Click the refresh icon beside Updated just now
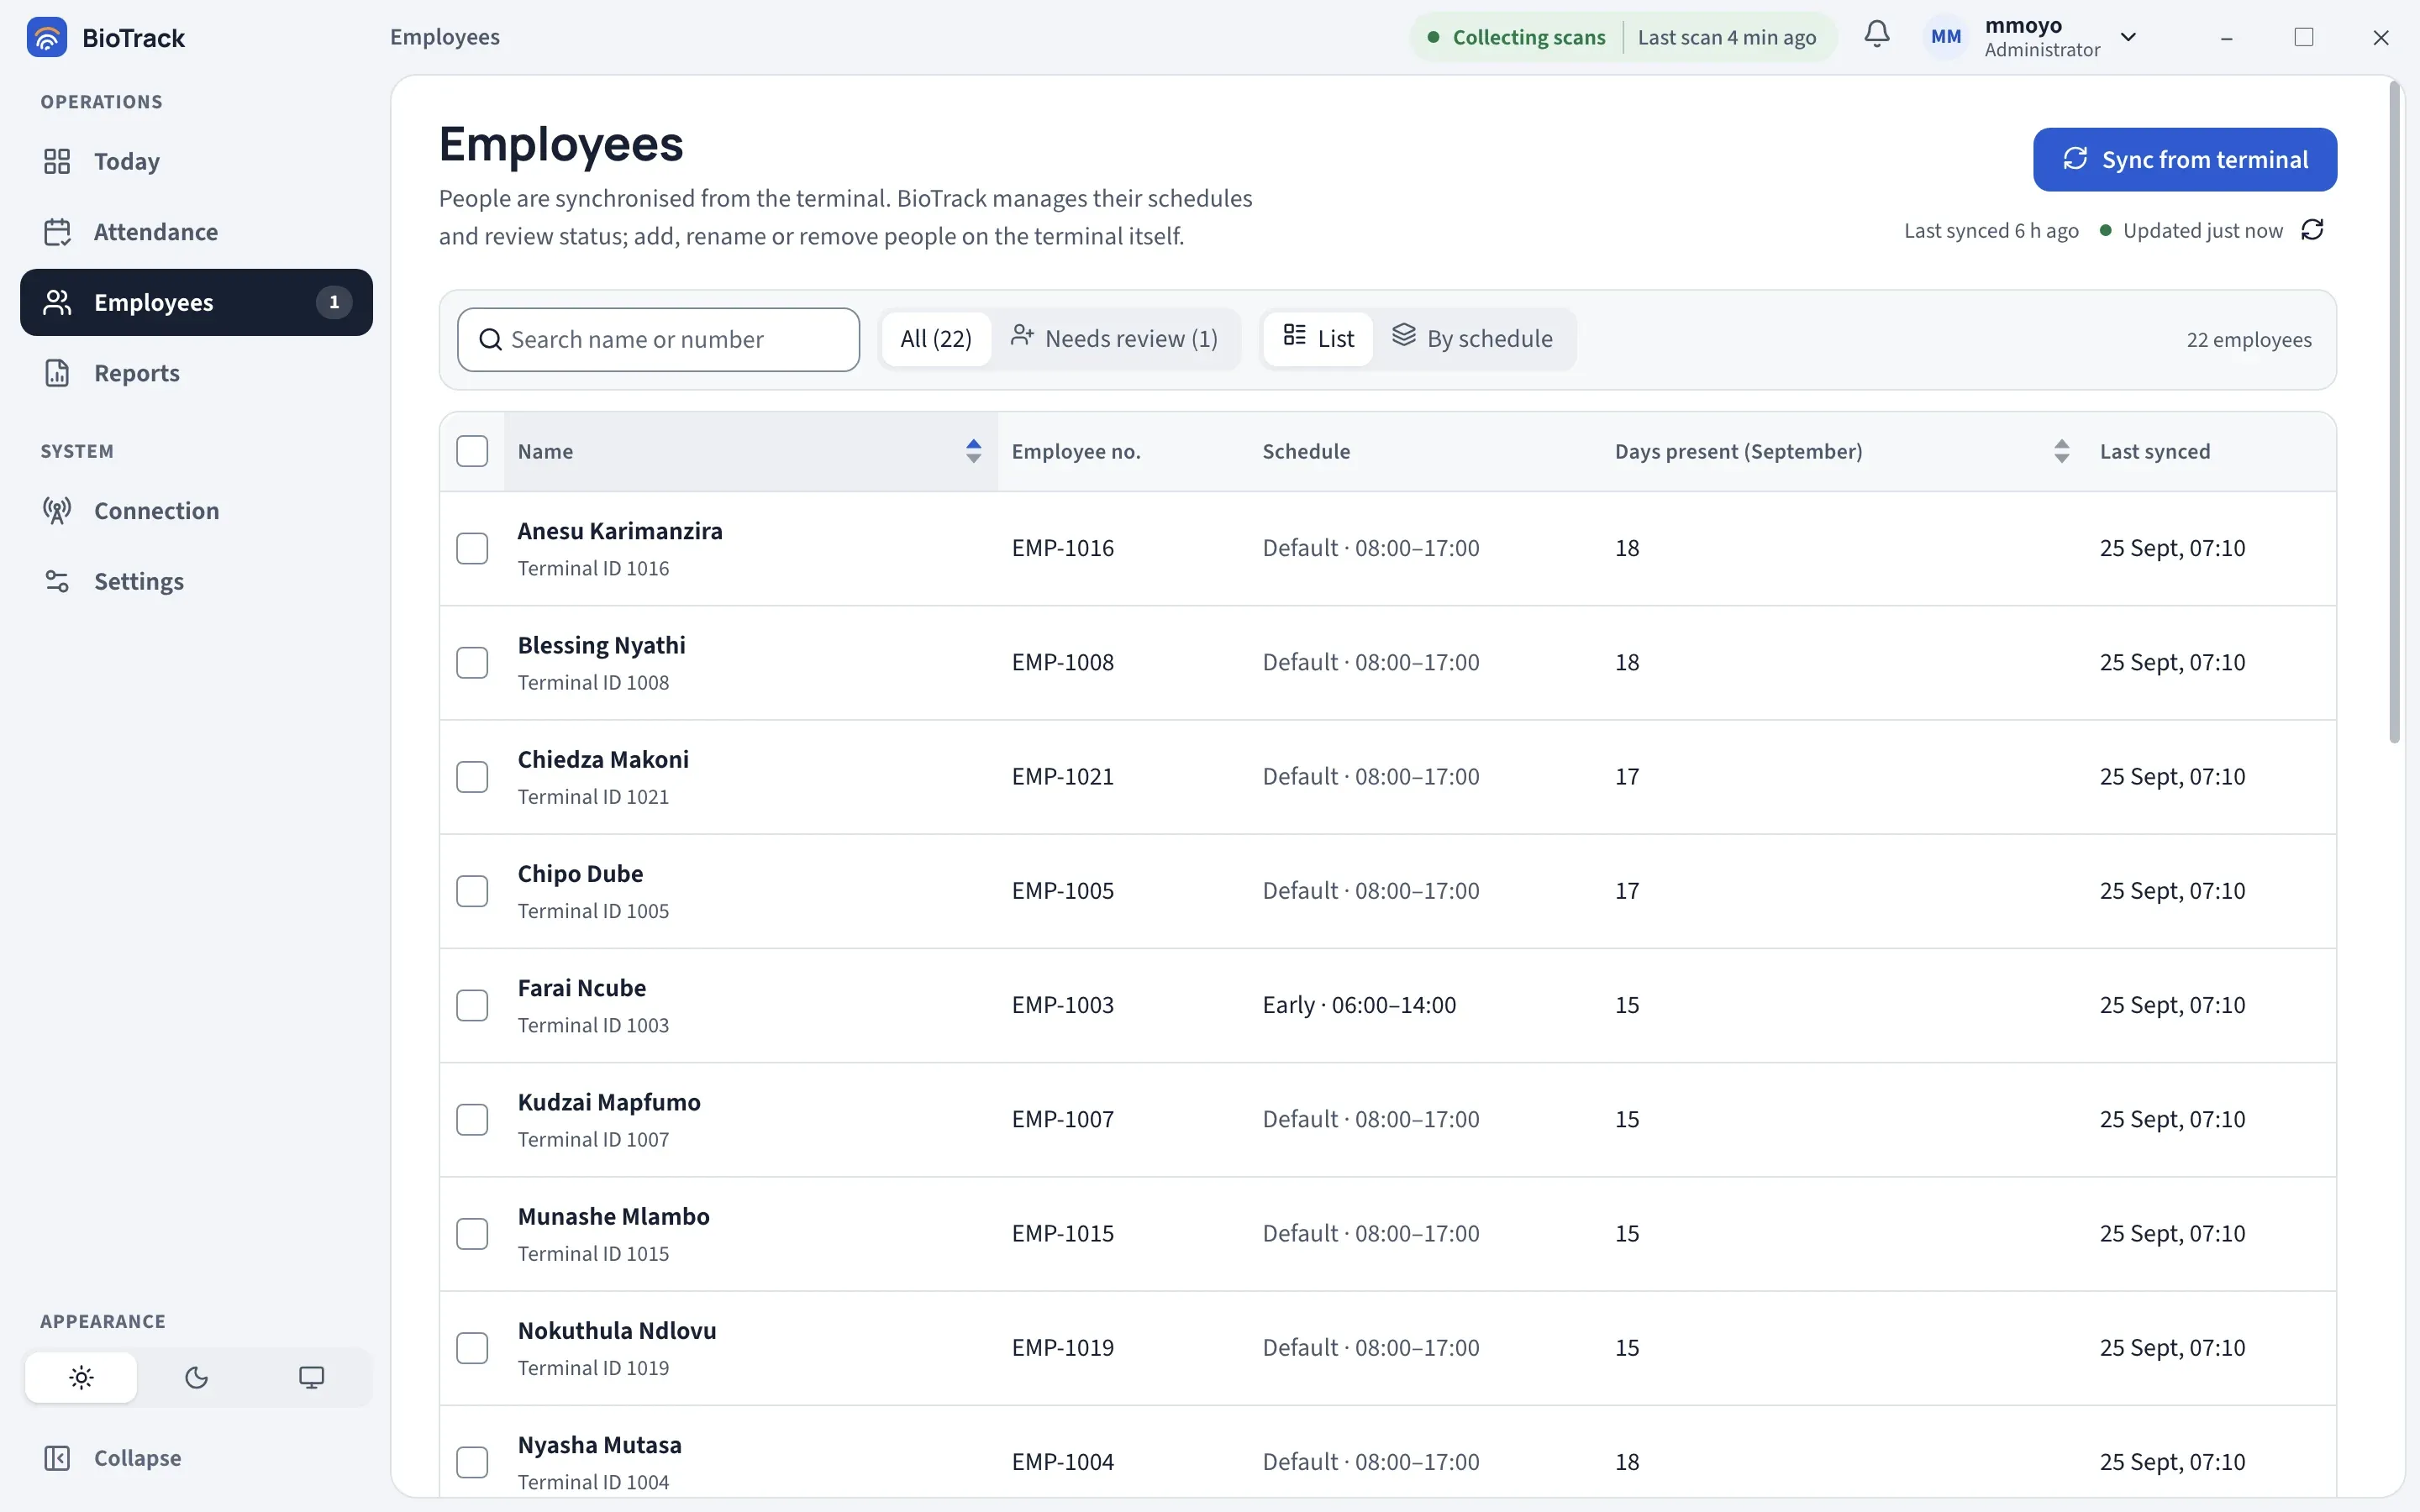The width and height of the screenshot is (2420, 1512). point(2312,230)
